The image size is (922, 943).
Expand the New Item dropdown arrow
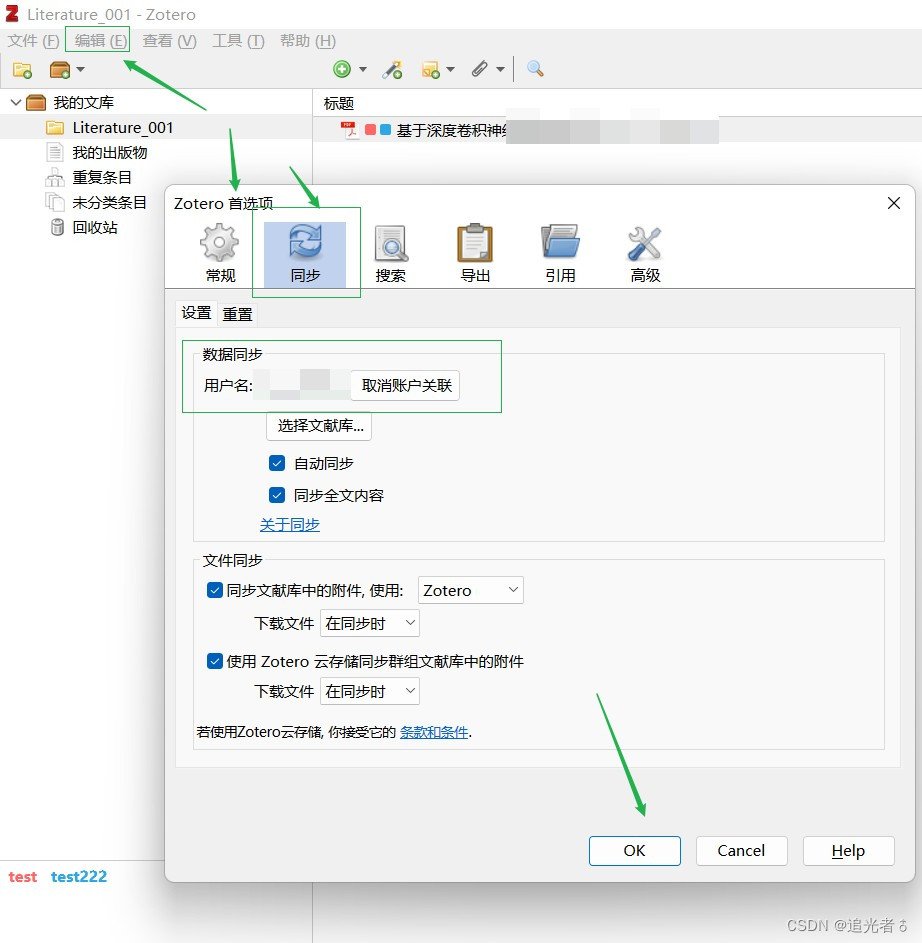(x=363, y=70)
